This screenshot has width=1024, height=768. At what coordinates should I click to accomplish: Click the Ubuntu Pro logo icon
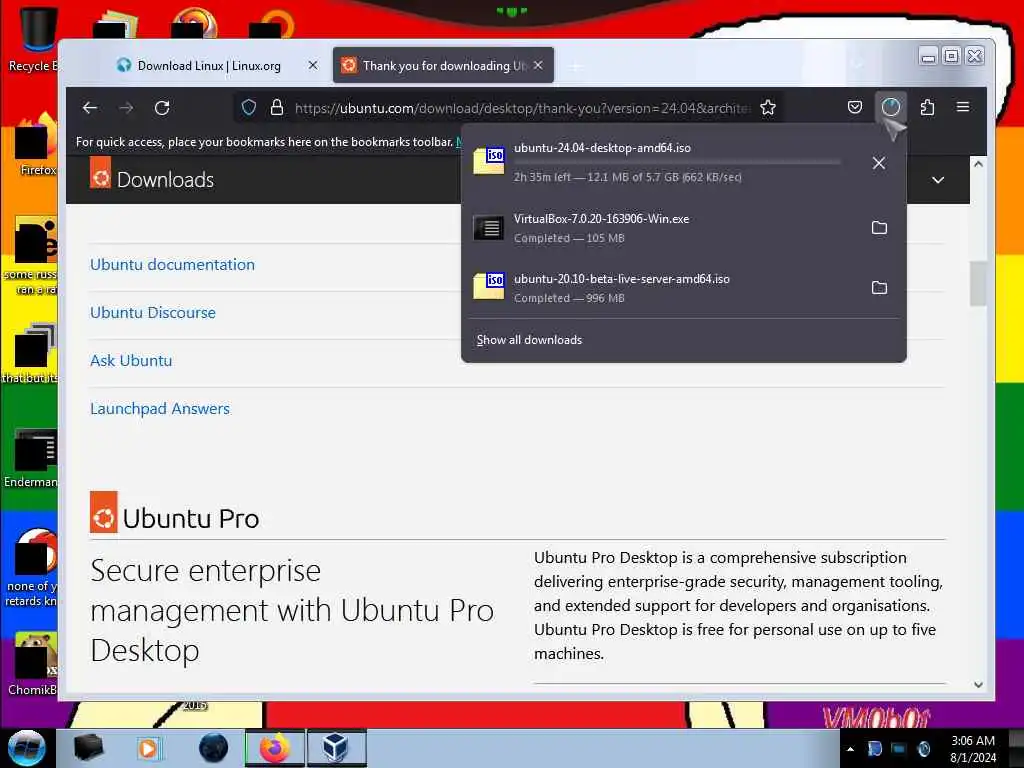(103, 512)
